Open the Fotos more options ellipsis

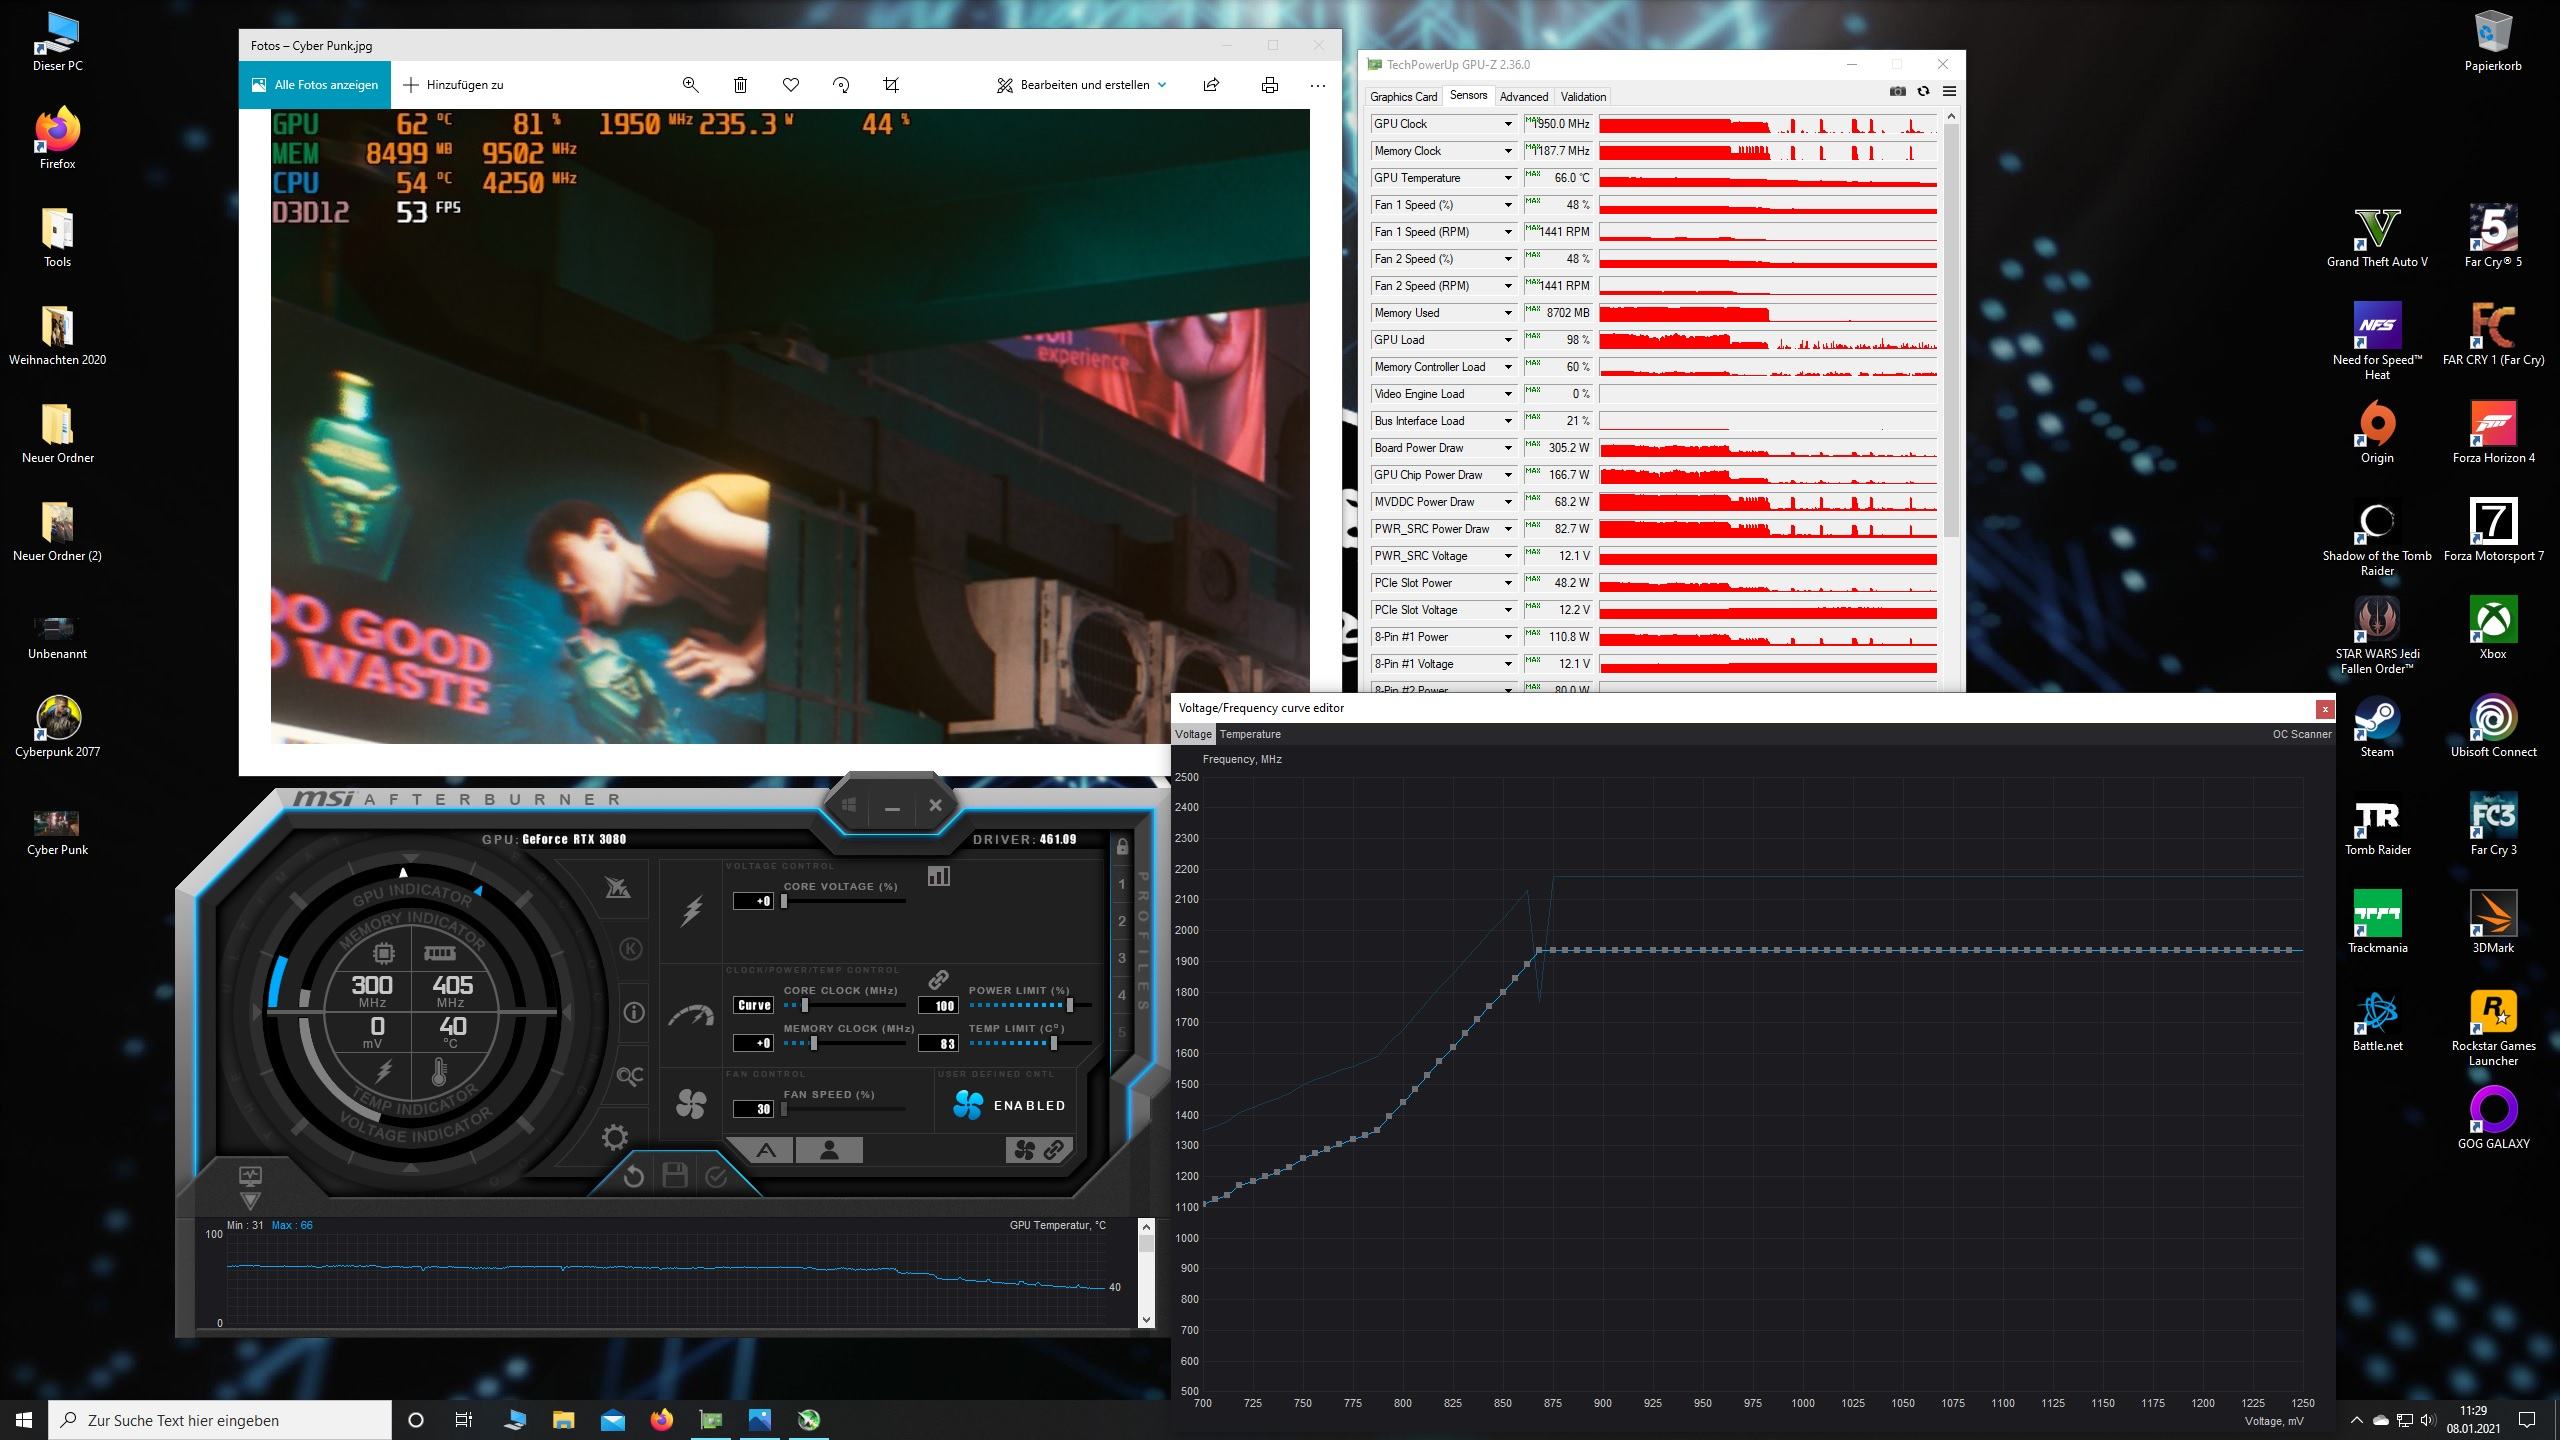(1318, 85)
